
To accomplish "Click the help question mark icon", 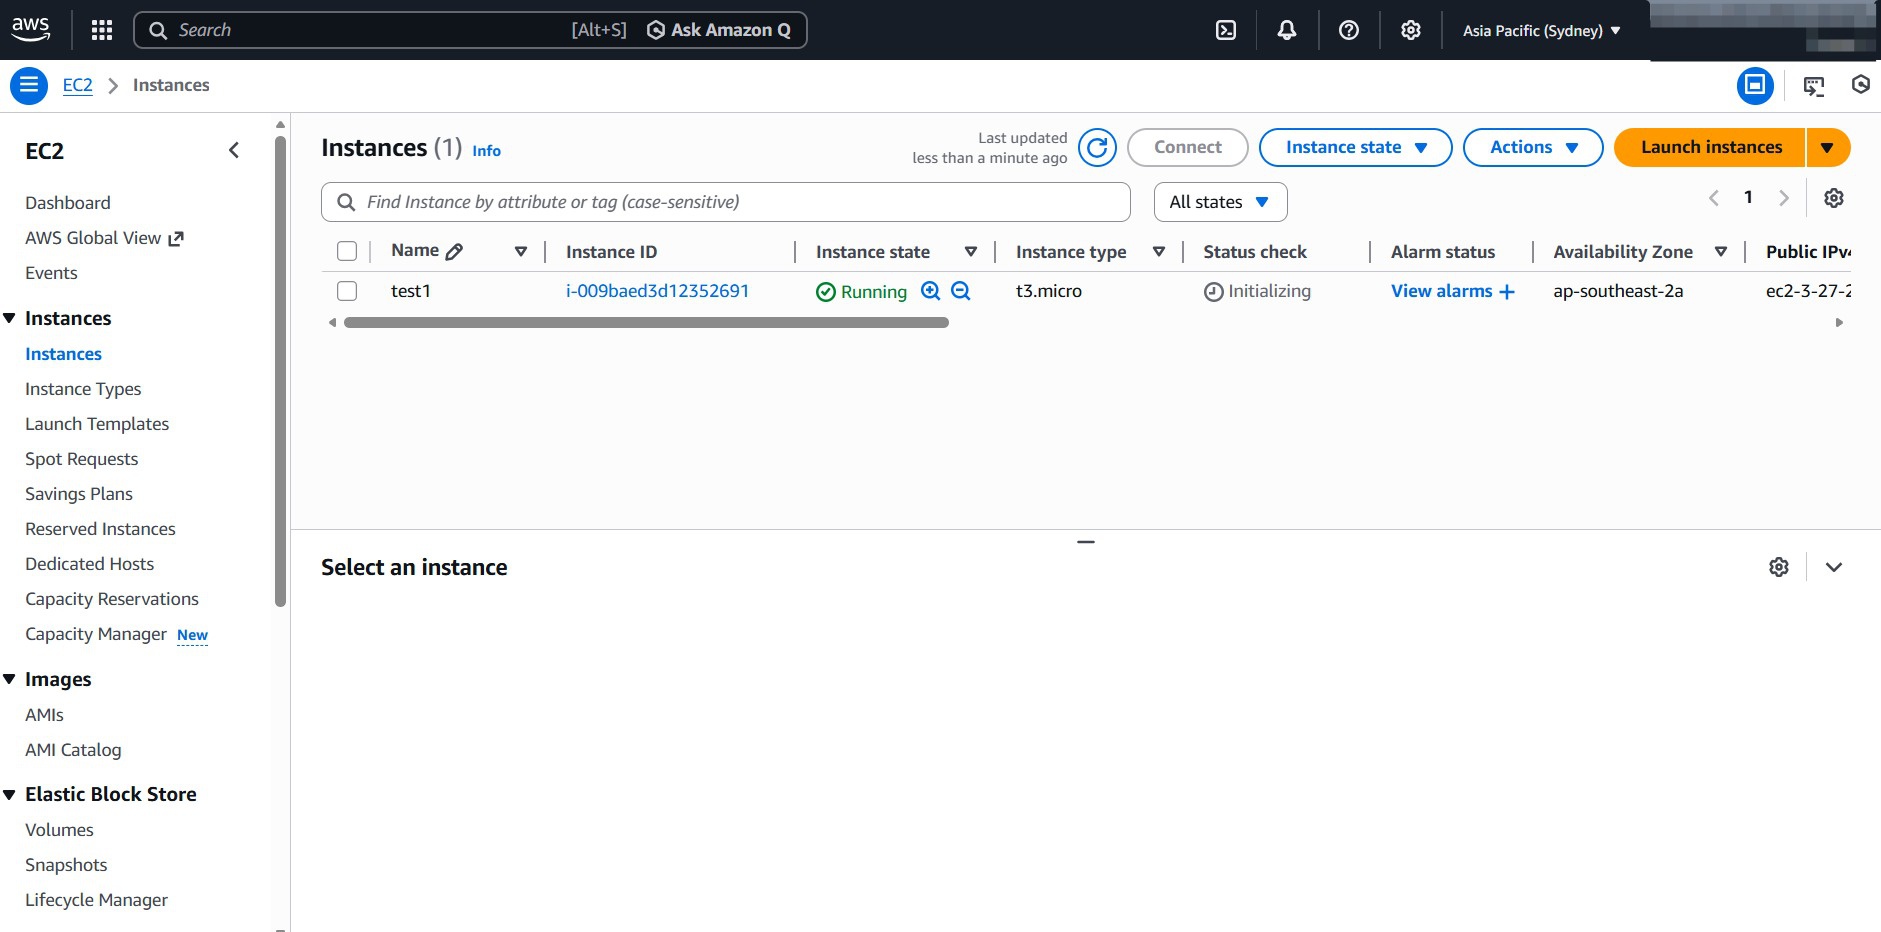I will click(x=1348, y=30).
